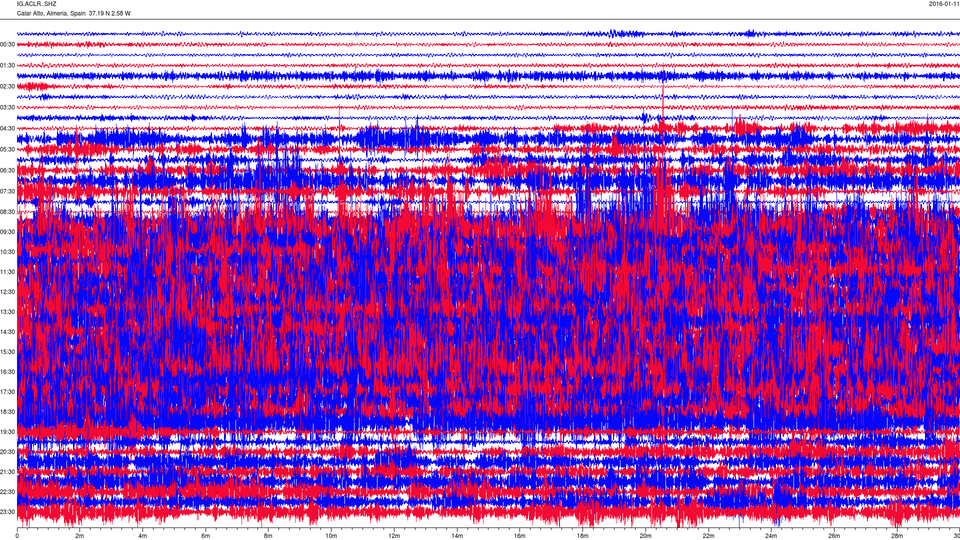Select the 00:30 time label
960x540 pixels.
[x=7, y=45]
